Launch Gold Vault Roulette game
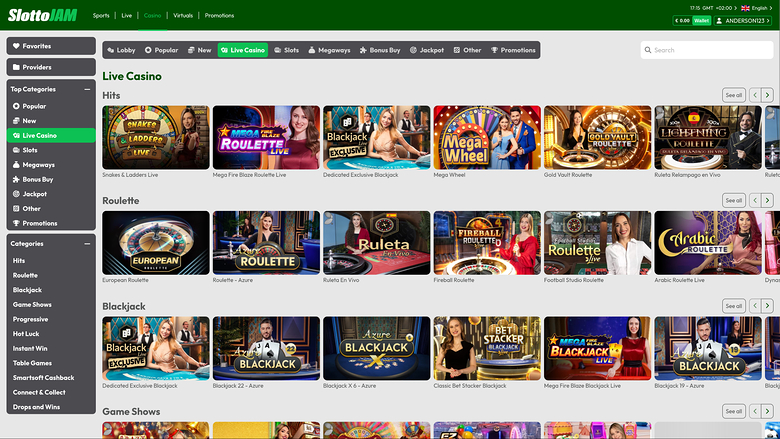The width and height of the screenshot is (780, 439). pyautogui.click(x=597, y=137)
